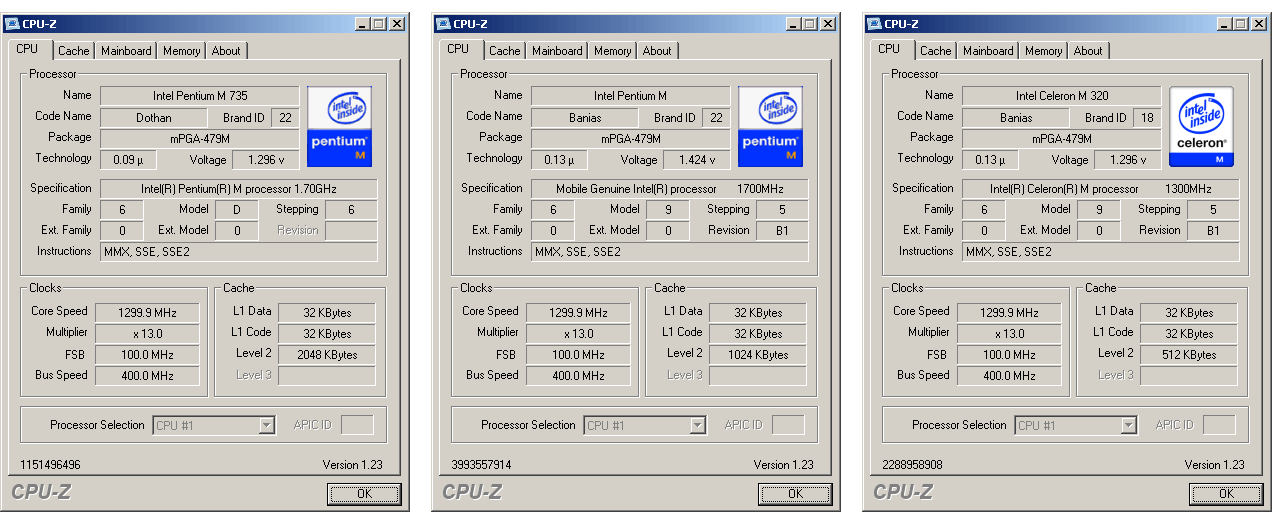Close the Celeron M 320 CPU-Z window
The width and height of the screenshot is (1287, 529).
[x=1258, y=24]
